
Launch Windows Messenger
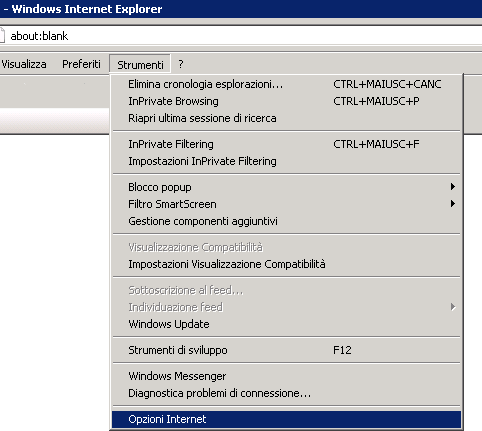tap(286, 376)
